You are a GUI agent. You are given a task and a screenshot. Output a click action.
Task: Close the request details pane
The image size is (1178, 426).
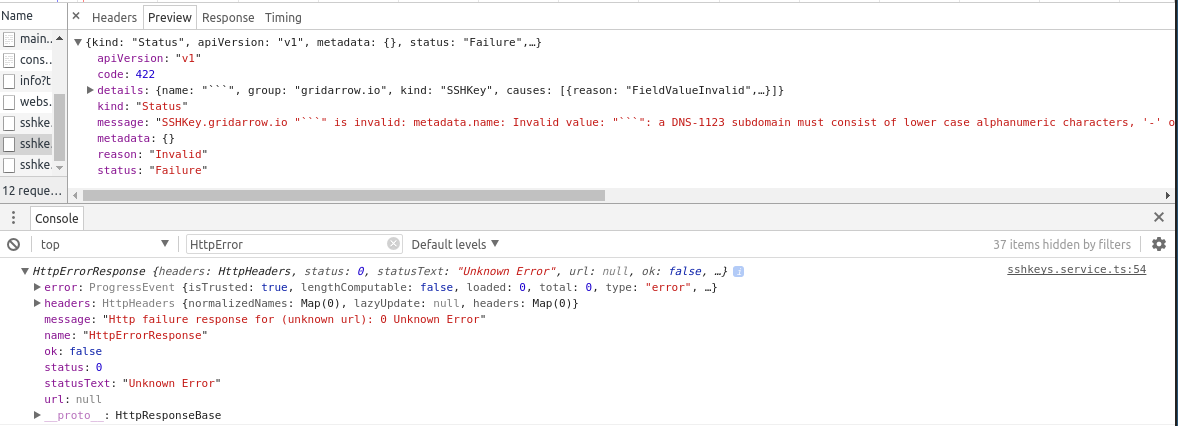tap(76, 17)
